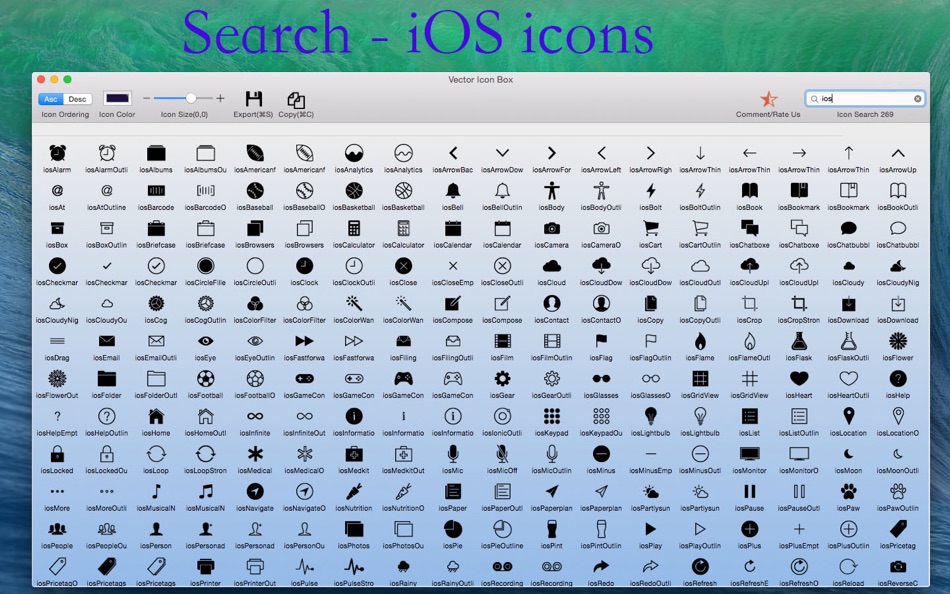The image size is (950, 594).
Task: Switch icon ordering to Desc
Action: click(x=77, y=99)
